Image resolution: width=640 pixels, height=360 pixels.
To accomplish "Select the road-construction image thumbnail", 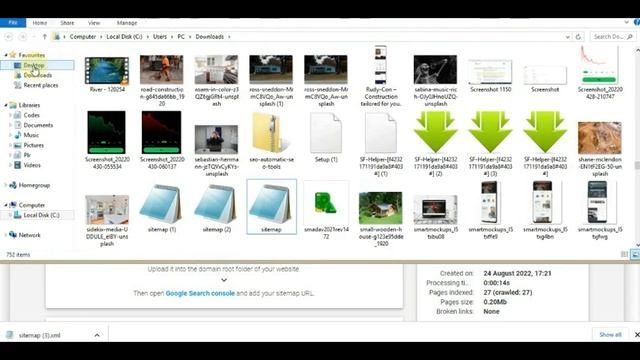I will [x=162, y=70].
